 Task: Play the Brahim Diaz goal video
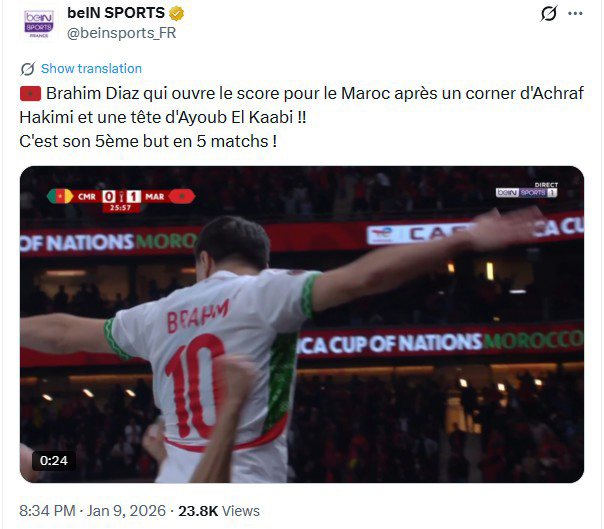pyautogui.click(x=302, y=324)
